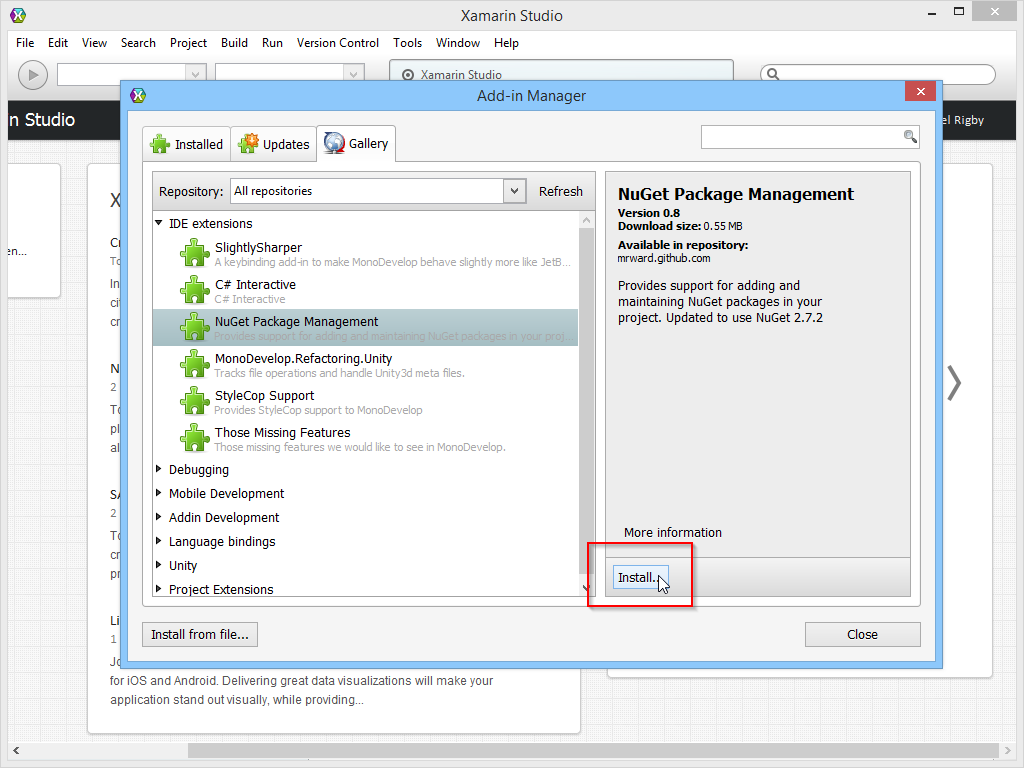The image size is (1024, 768).
Task: Click the Those Missing Features puzzle icon
Action: [x=195, y=438]
